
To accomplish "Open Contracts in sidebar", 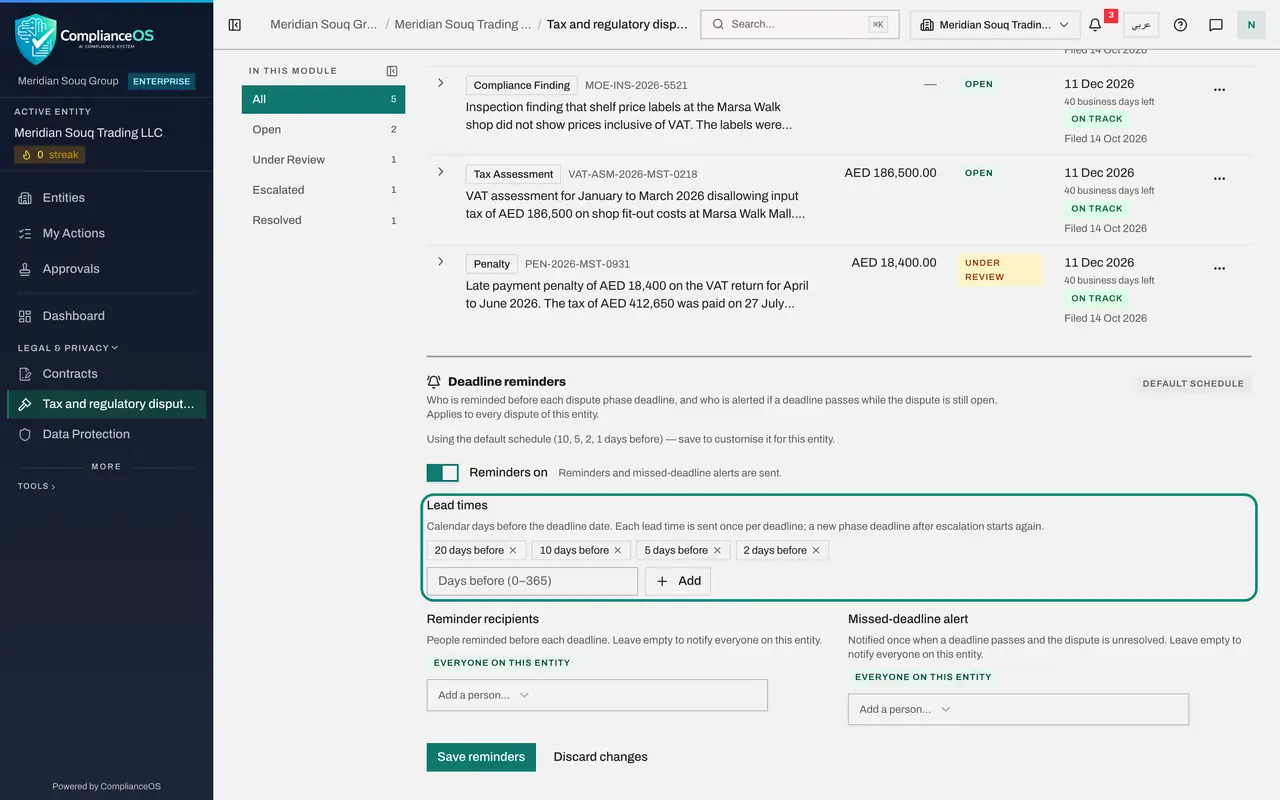I will [106, 374].
